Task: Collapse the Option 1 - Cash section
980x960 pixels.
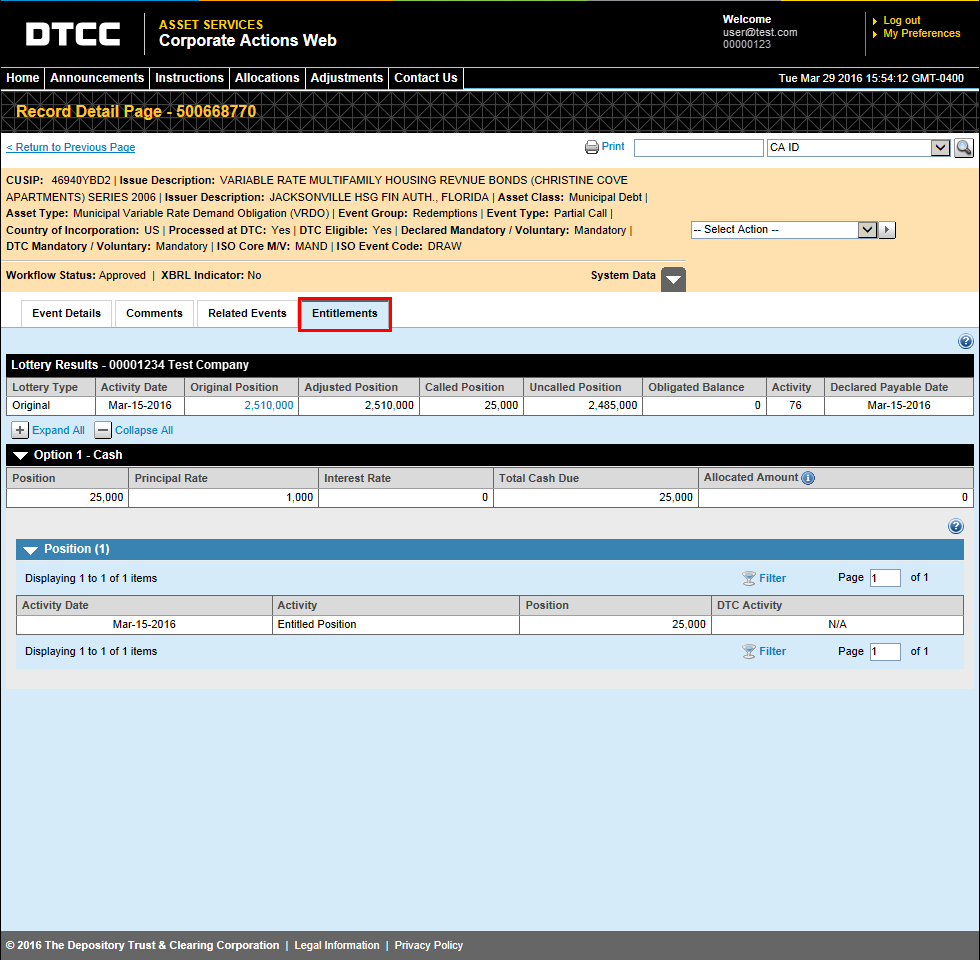Action: [x=22, y=455]
